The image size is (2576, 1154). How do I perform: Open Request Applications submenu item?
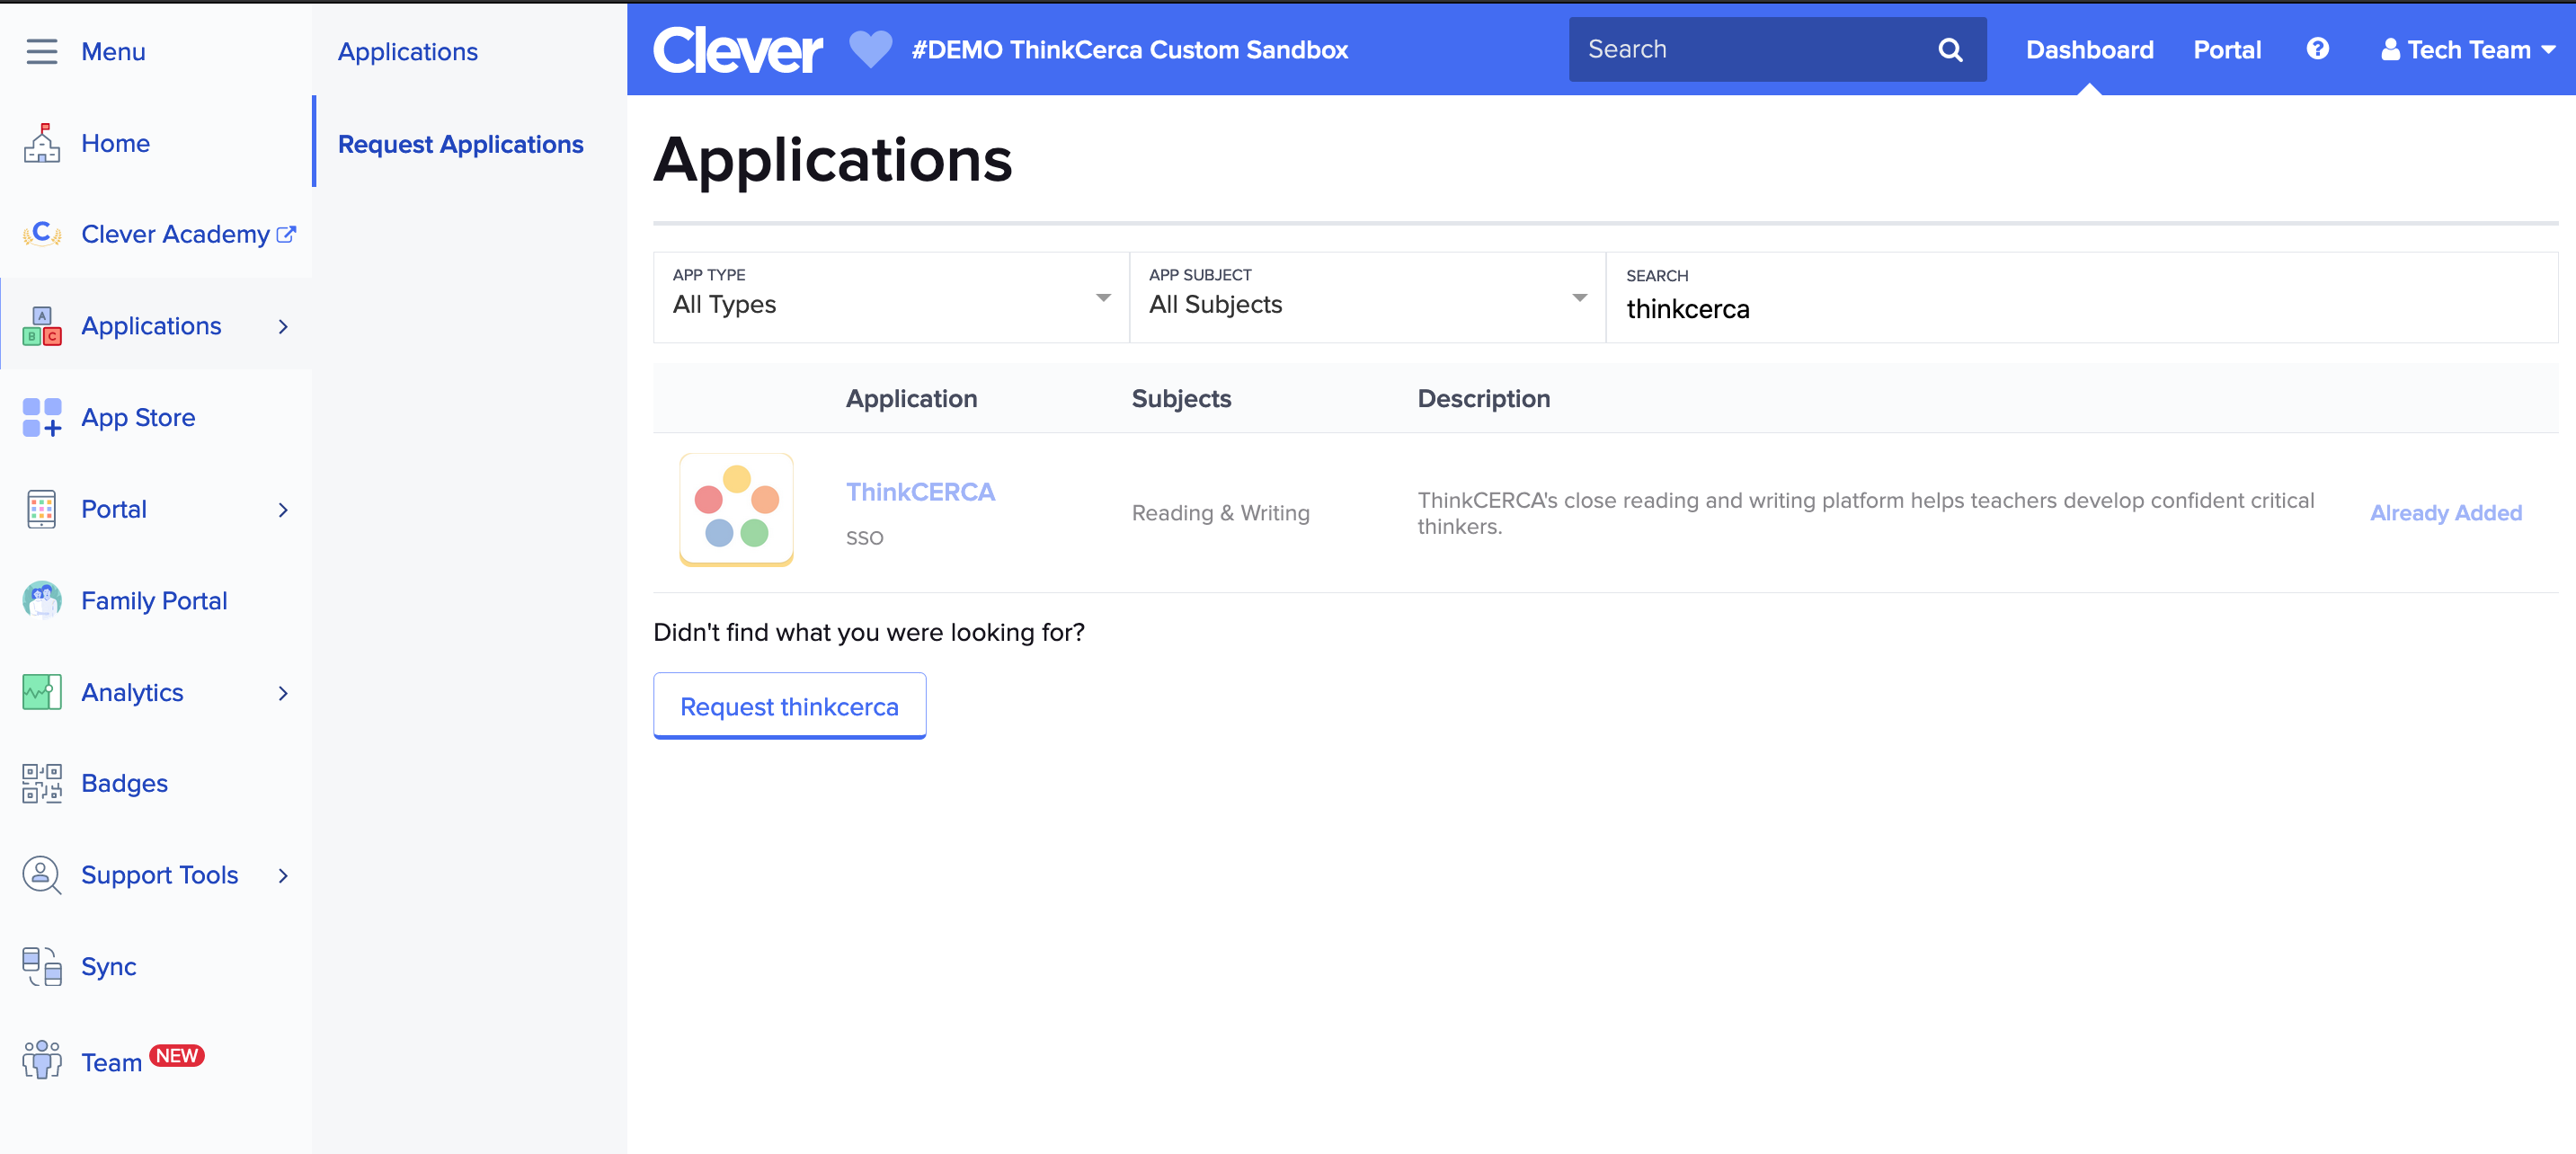tap(460, 144)
